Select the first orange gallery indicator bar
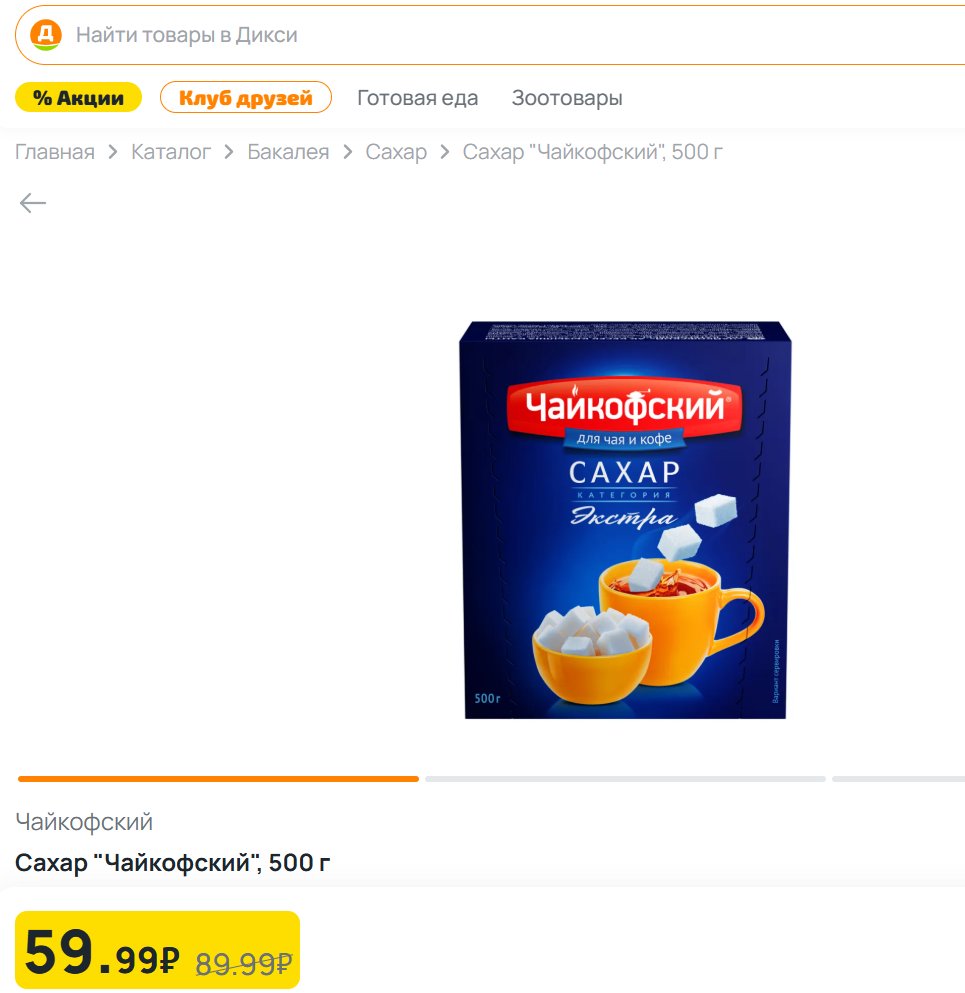 click(x=218, y=779)
